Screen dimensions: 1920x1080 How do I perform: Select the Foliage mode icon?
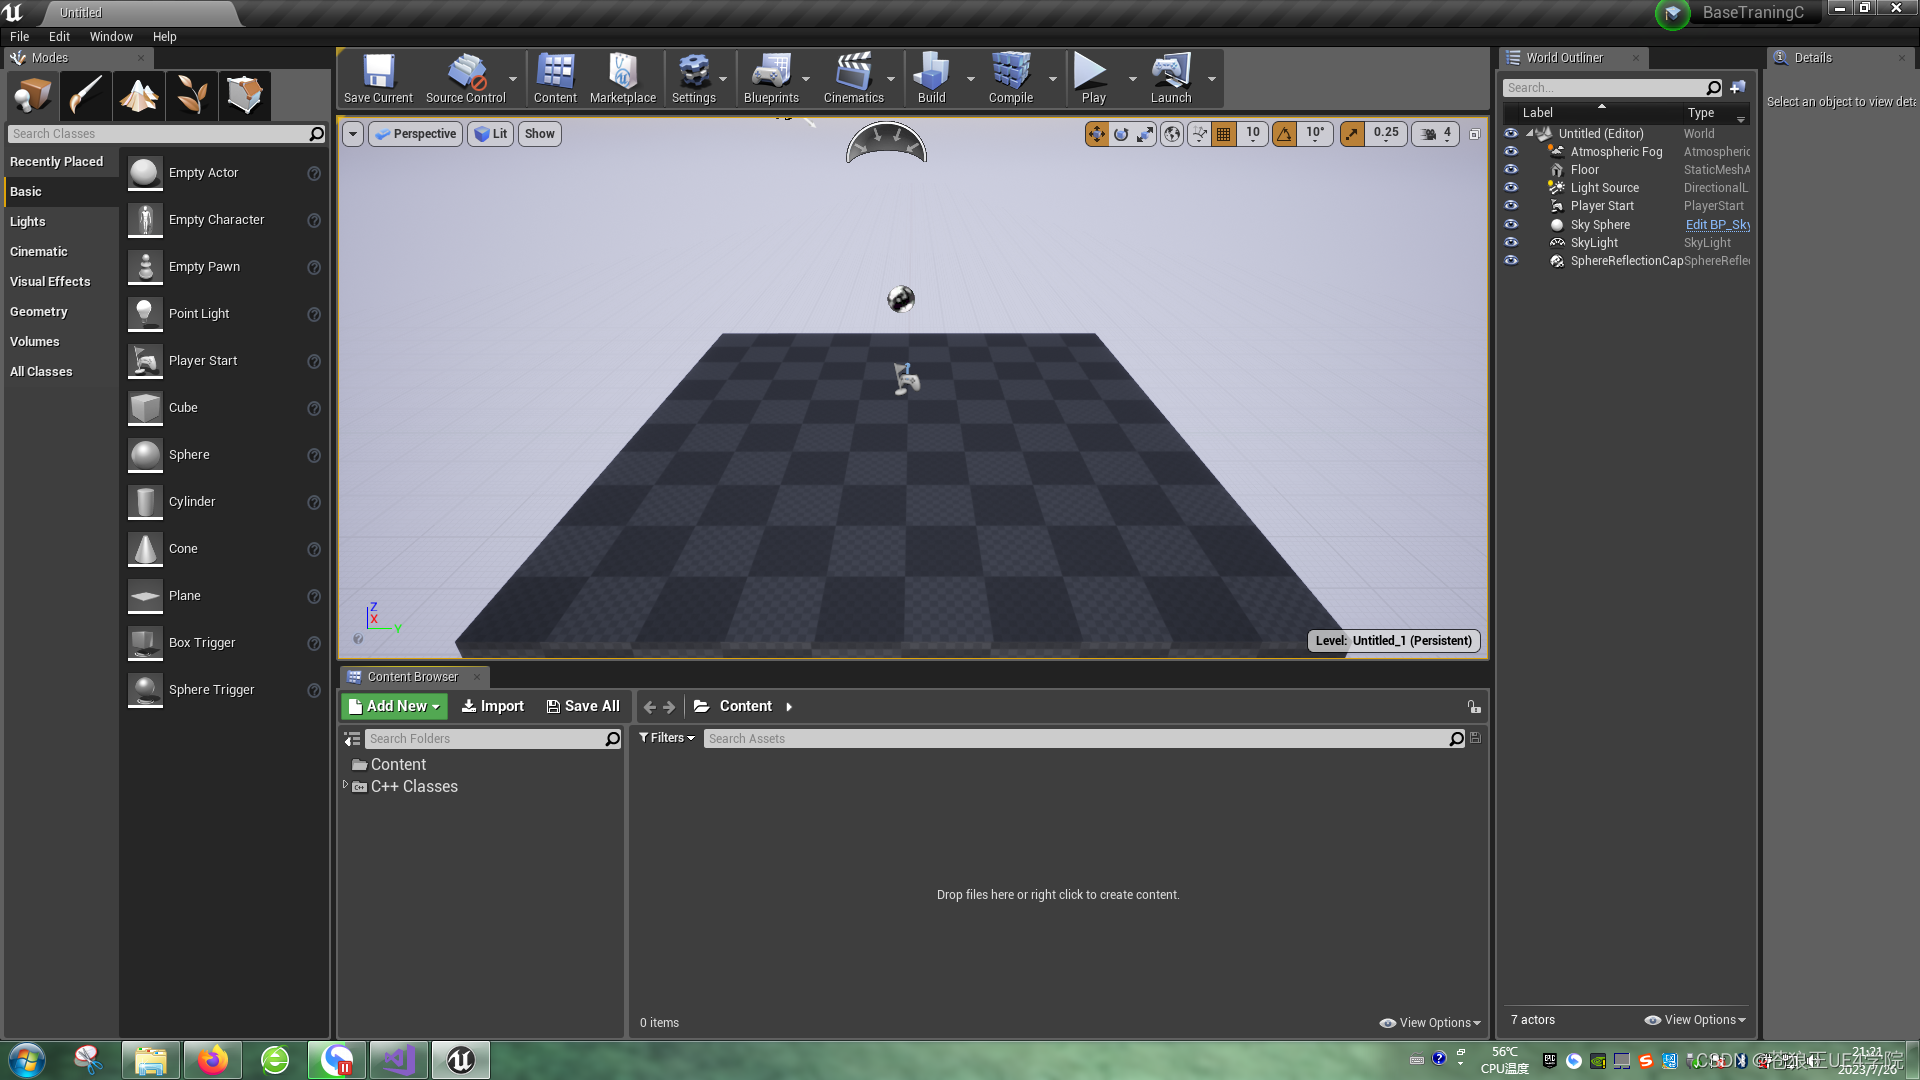point(191,95)
